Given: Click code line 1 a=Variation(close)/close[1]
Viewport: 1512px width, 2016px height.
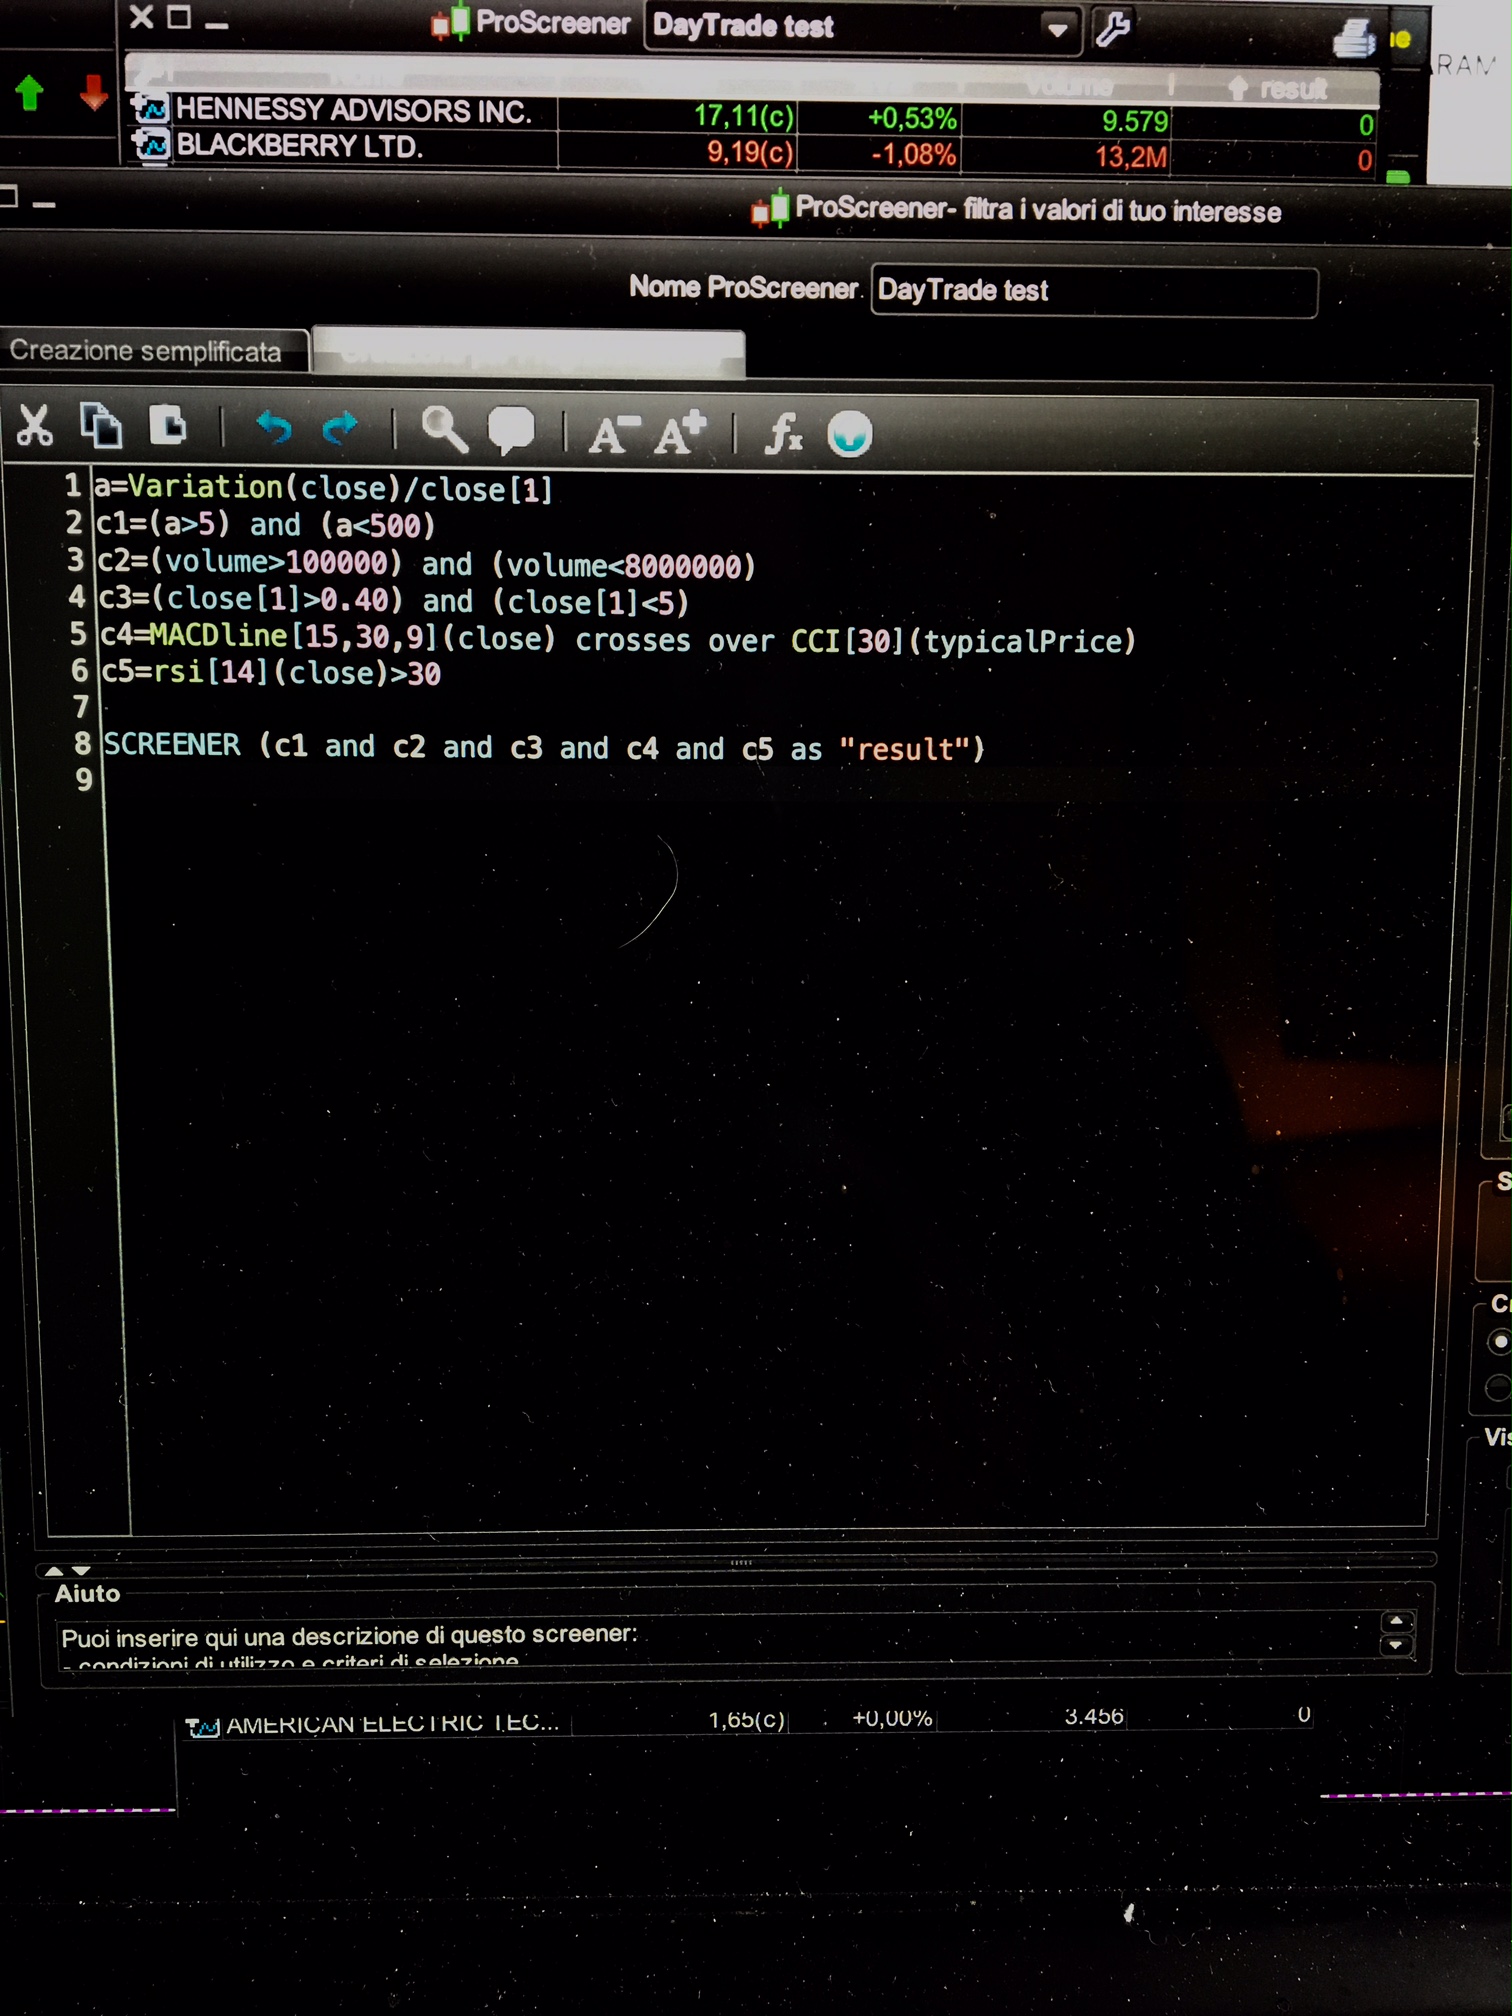Looking at the screenshot, I should (323, 488).
